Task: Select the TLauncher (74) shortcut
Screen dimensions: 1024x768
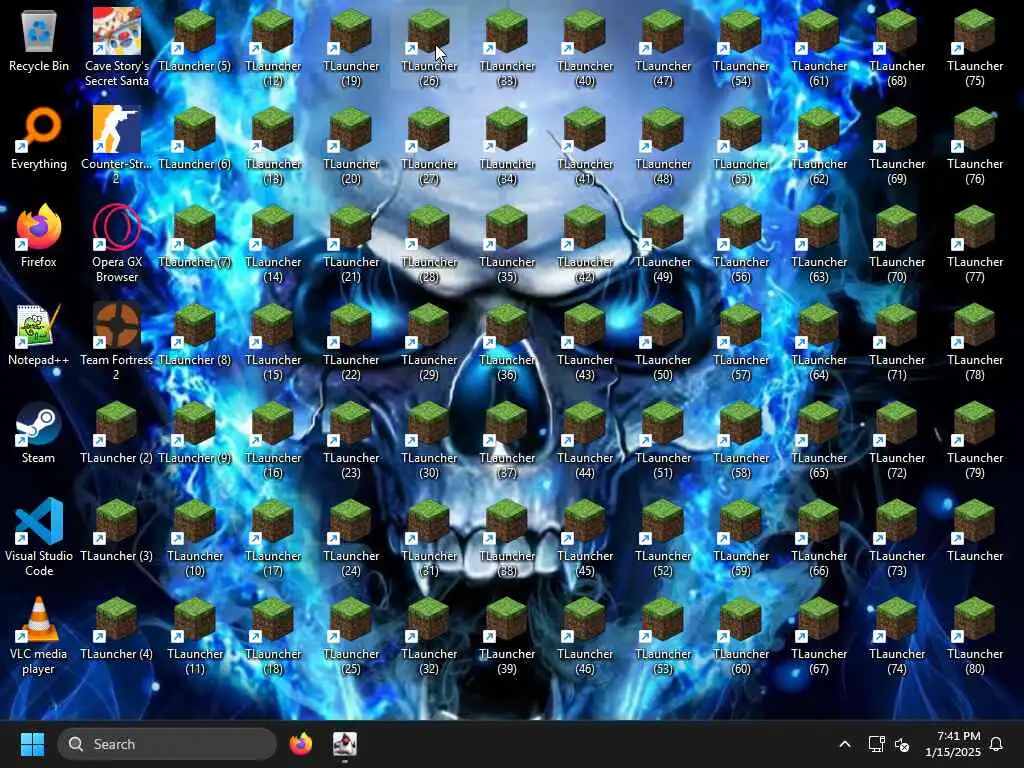Action: [x=897, y=635]
